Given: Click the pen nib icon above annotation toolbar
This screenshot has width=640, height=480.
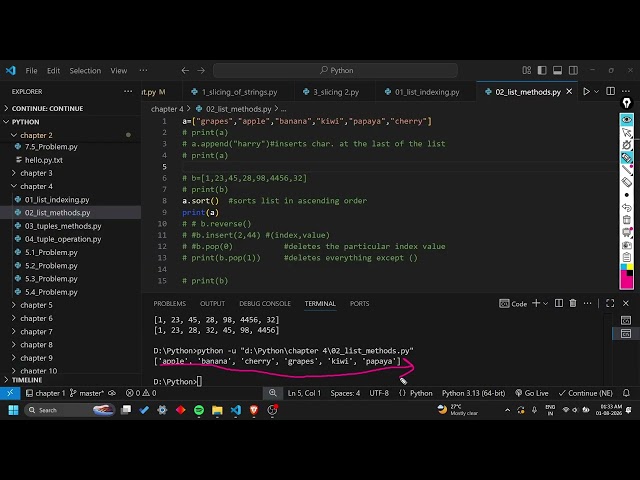Looking at the screenshot, I should 627,103.
